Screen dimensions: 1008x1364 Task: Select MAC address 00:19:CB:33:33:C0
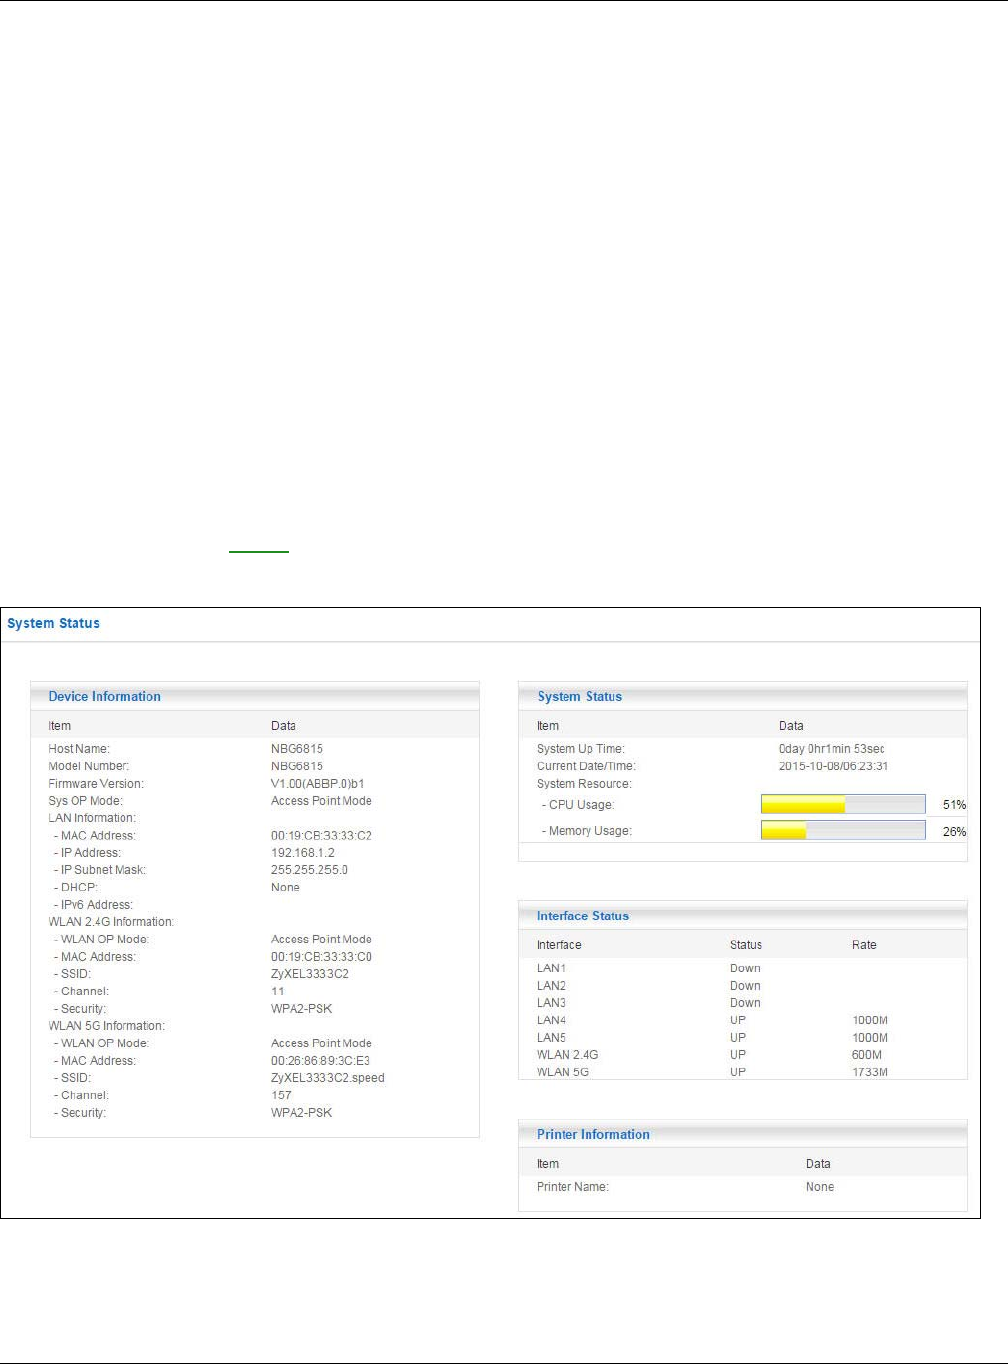coord(321,957)
